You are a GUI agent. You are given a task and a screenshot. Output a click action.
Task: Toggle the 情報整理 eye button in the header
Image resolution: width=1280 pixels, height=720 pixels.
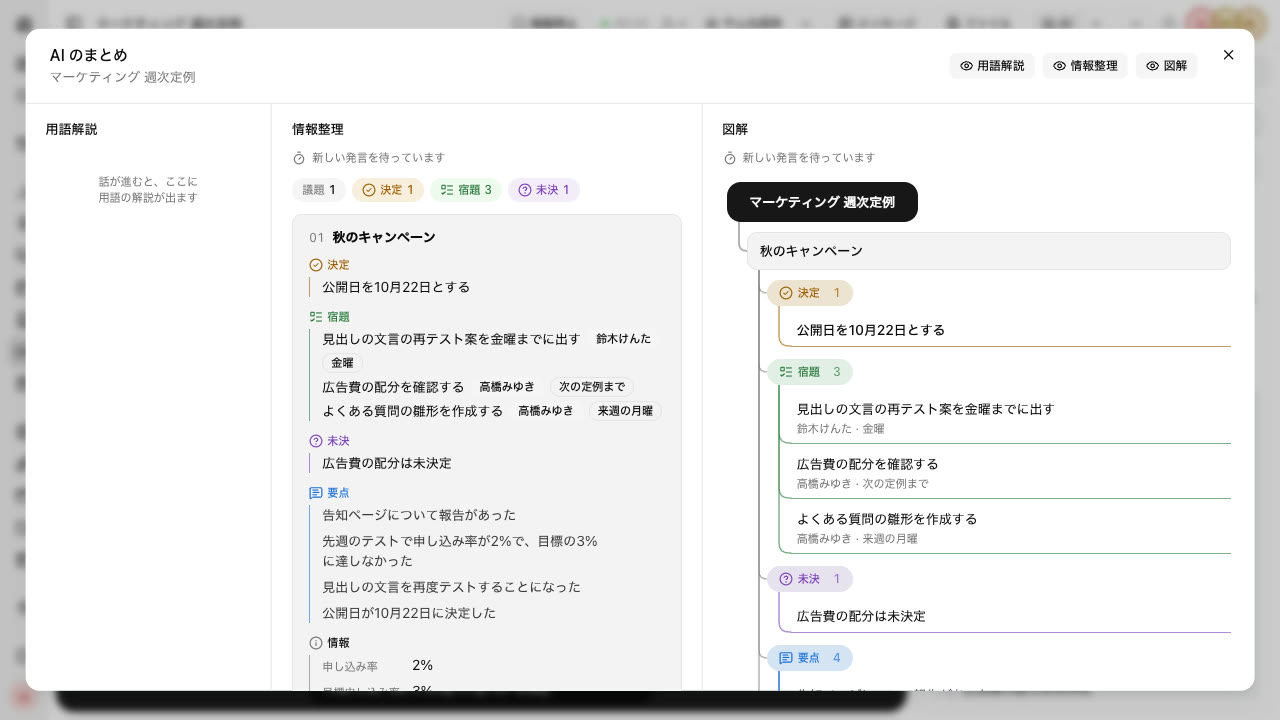[x=1085, y=66]
